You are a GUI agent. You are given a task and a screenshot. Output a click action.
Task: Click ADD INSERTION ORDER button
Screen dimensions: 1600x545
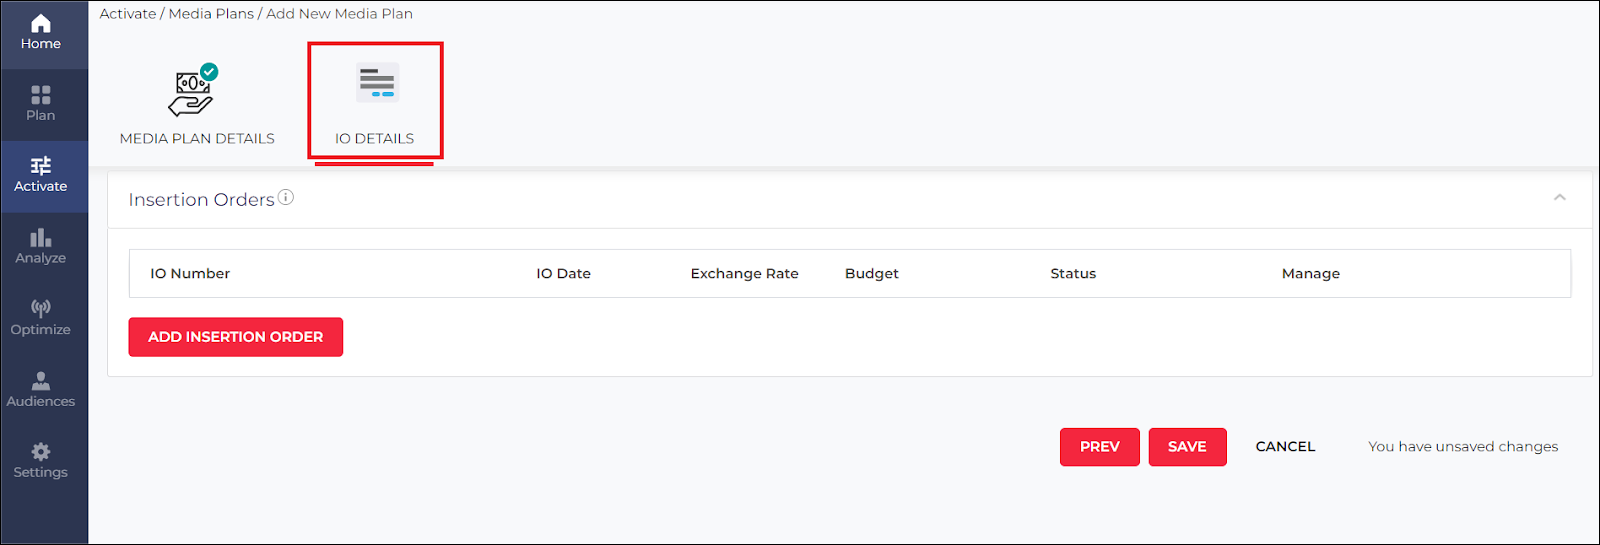click(x=236, y=337)
